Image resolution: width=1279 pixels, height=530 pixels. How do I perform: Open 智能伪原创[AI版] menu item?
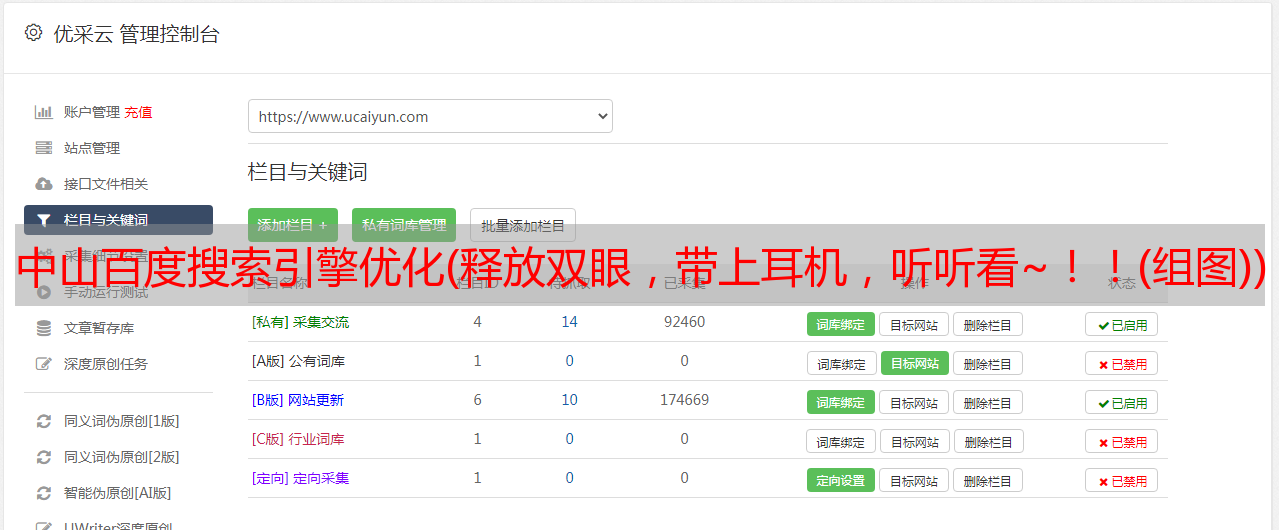[118, 493]
